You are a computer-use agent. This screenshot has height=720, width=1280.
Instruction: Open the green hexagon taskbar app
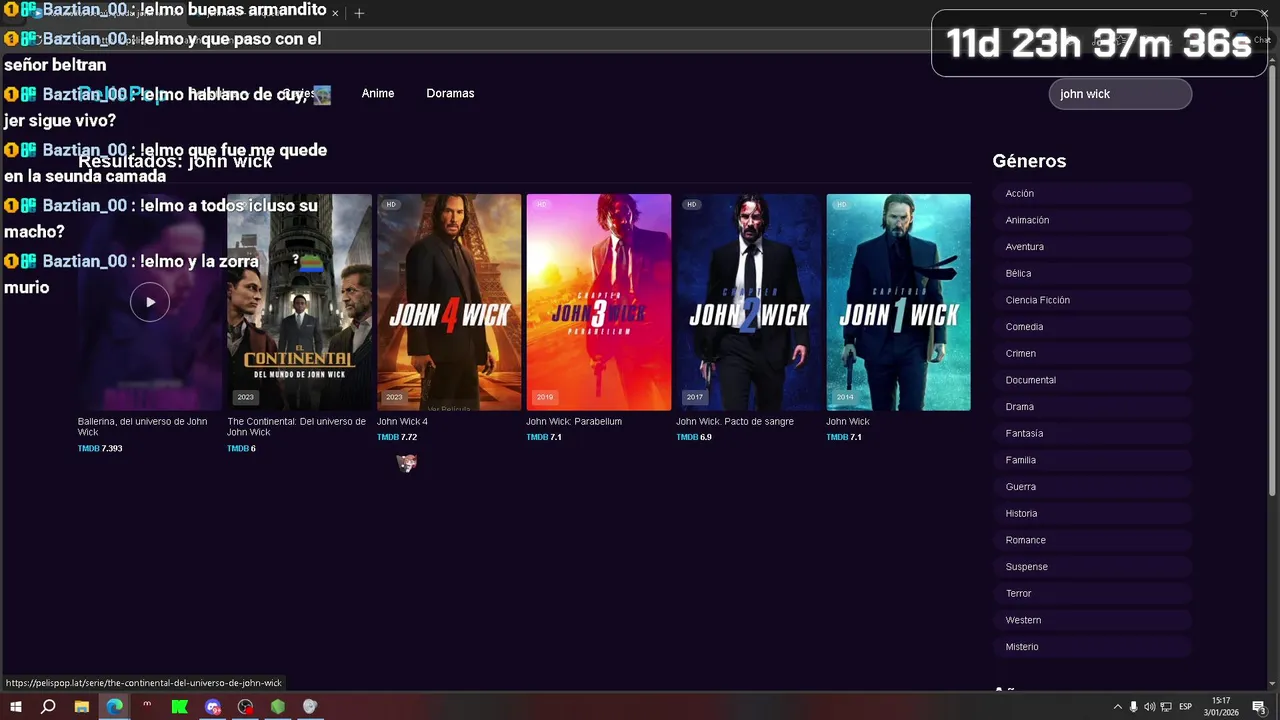(x=278, y=707)
